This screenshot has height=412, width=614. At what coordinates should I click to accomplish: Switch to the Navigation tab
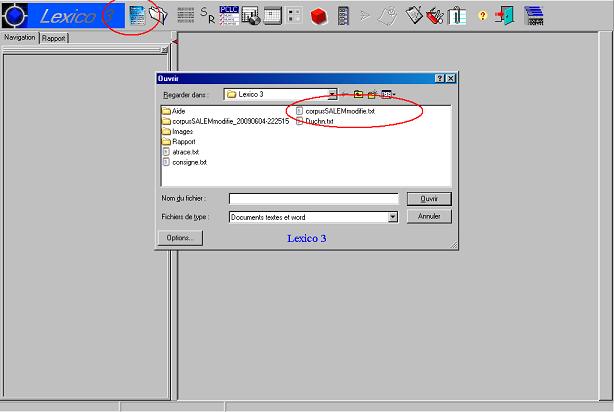tap(20, 38)
